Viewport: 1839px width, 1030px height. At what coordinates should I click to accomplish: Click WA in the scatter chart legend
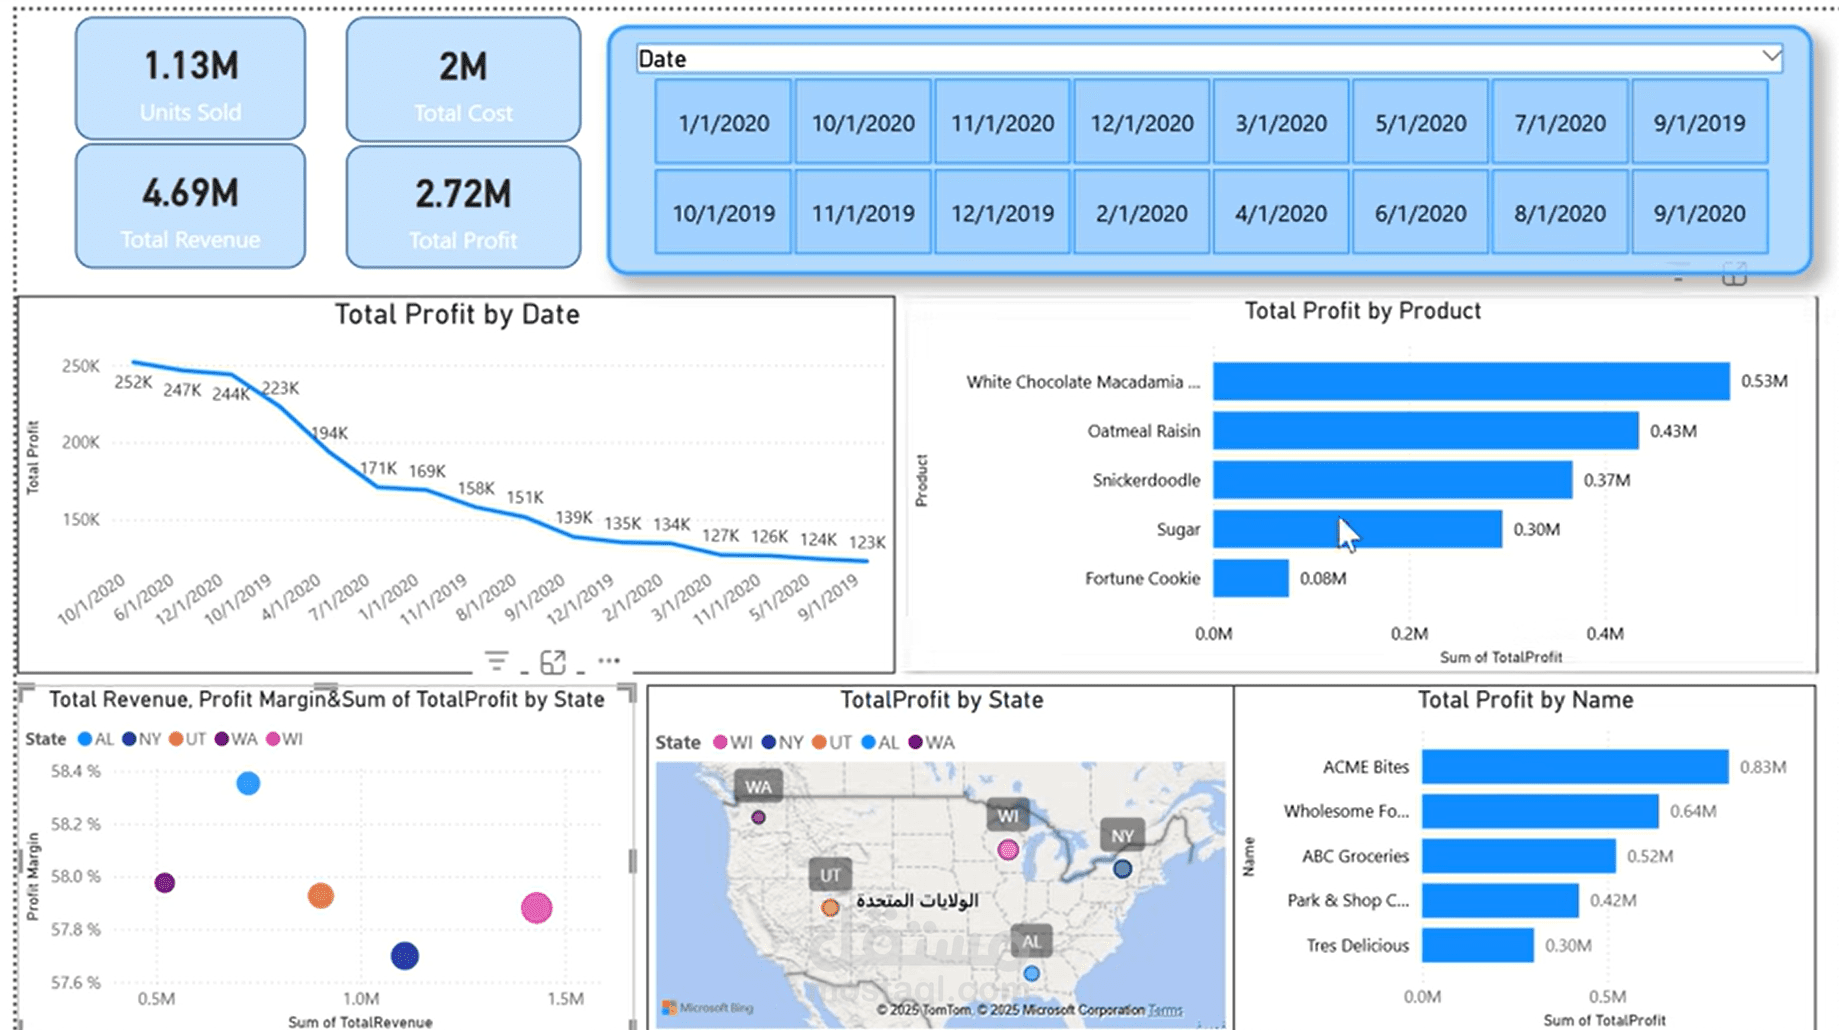click(x=236, y=739)
